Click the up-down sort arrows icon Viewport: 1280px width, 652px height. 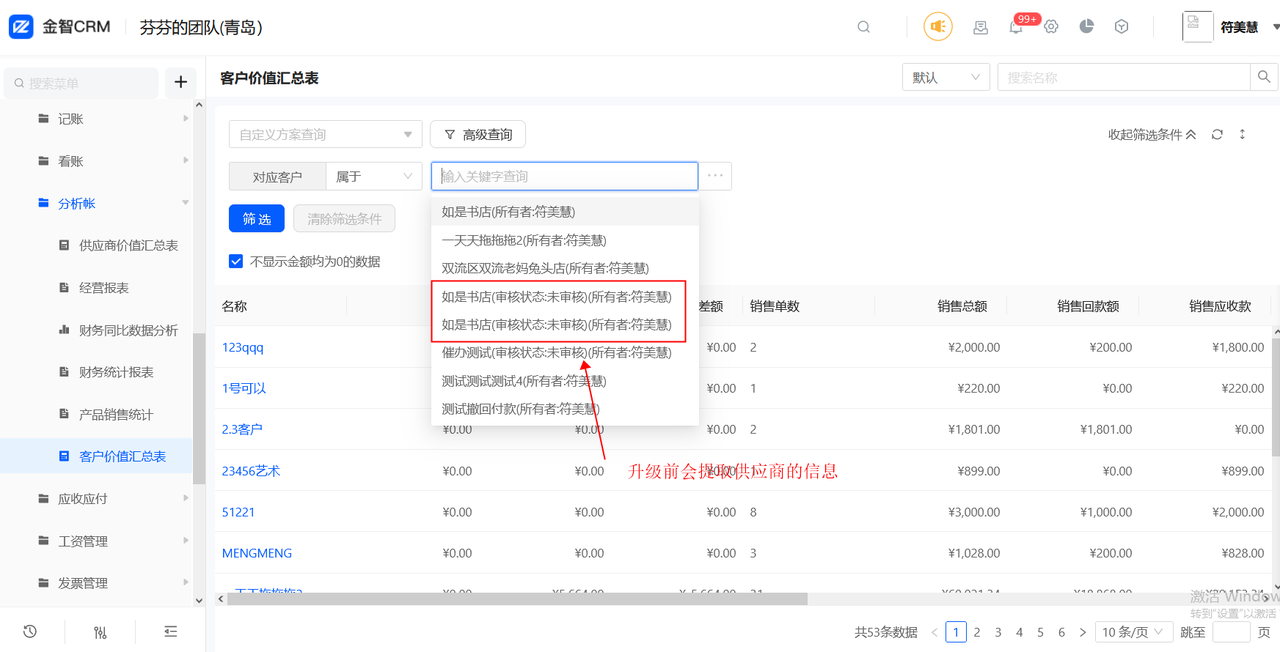(1242, 134)
